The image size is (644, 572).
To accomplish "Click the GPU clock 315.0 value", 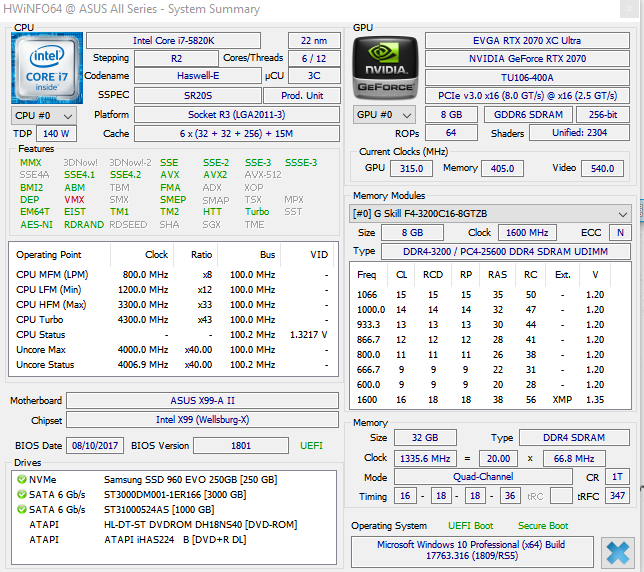I will pos(411,169).
